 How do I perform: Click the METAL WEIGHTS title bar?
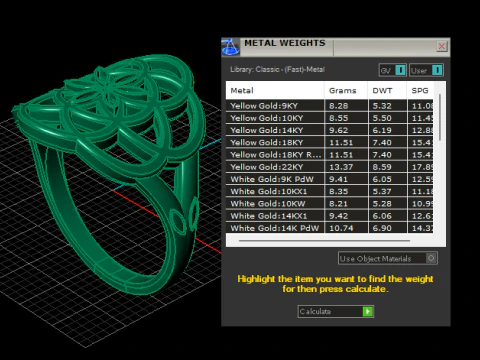(x=336, y=47)
